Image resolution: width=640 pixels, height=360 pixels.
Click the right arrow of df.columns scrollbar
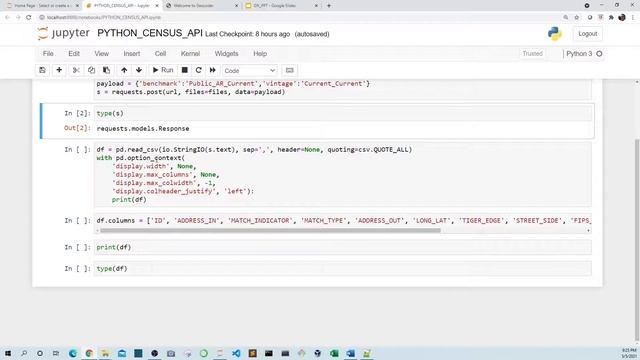click(588, 230)
